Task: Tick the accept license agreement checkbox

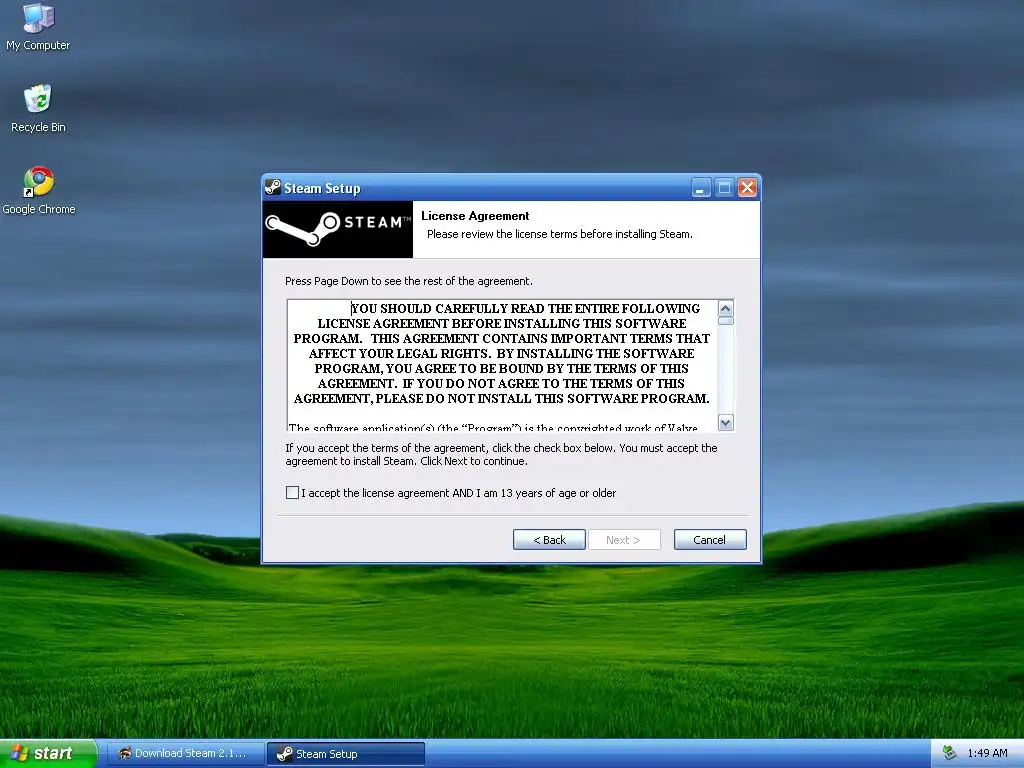Action: pos(293,492)
